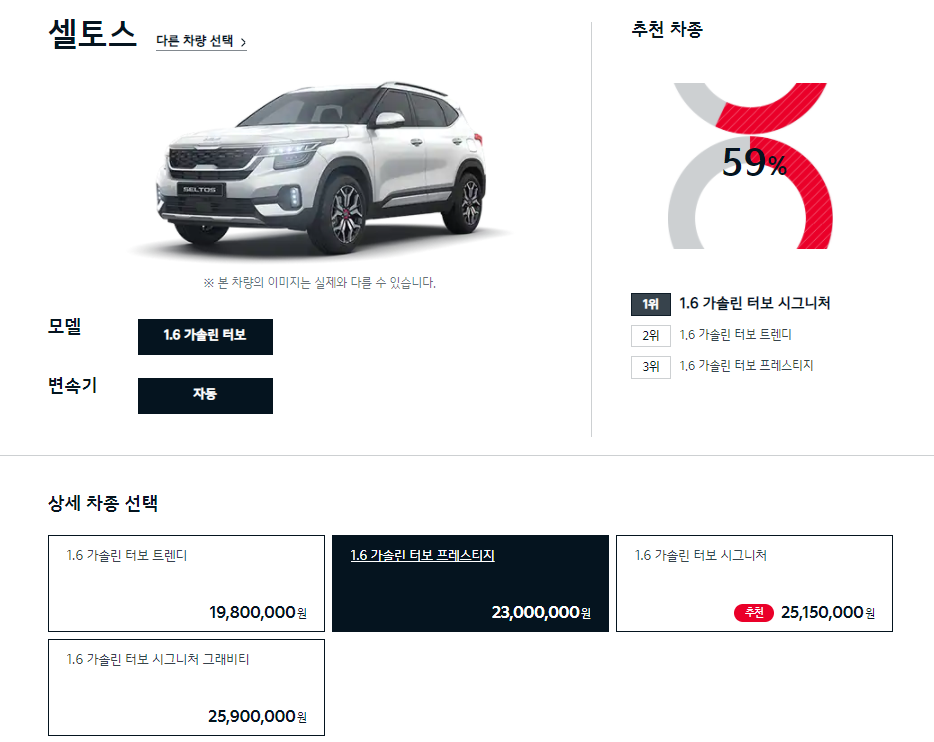Click the 셀토스 heading title

pos(92,34)
